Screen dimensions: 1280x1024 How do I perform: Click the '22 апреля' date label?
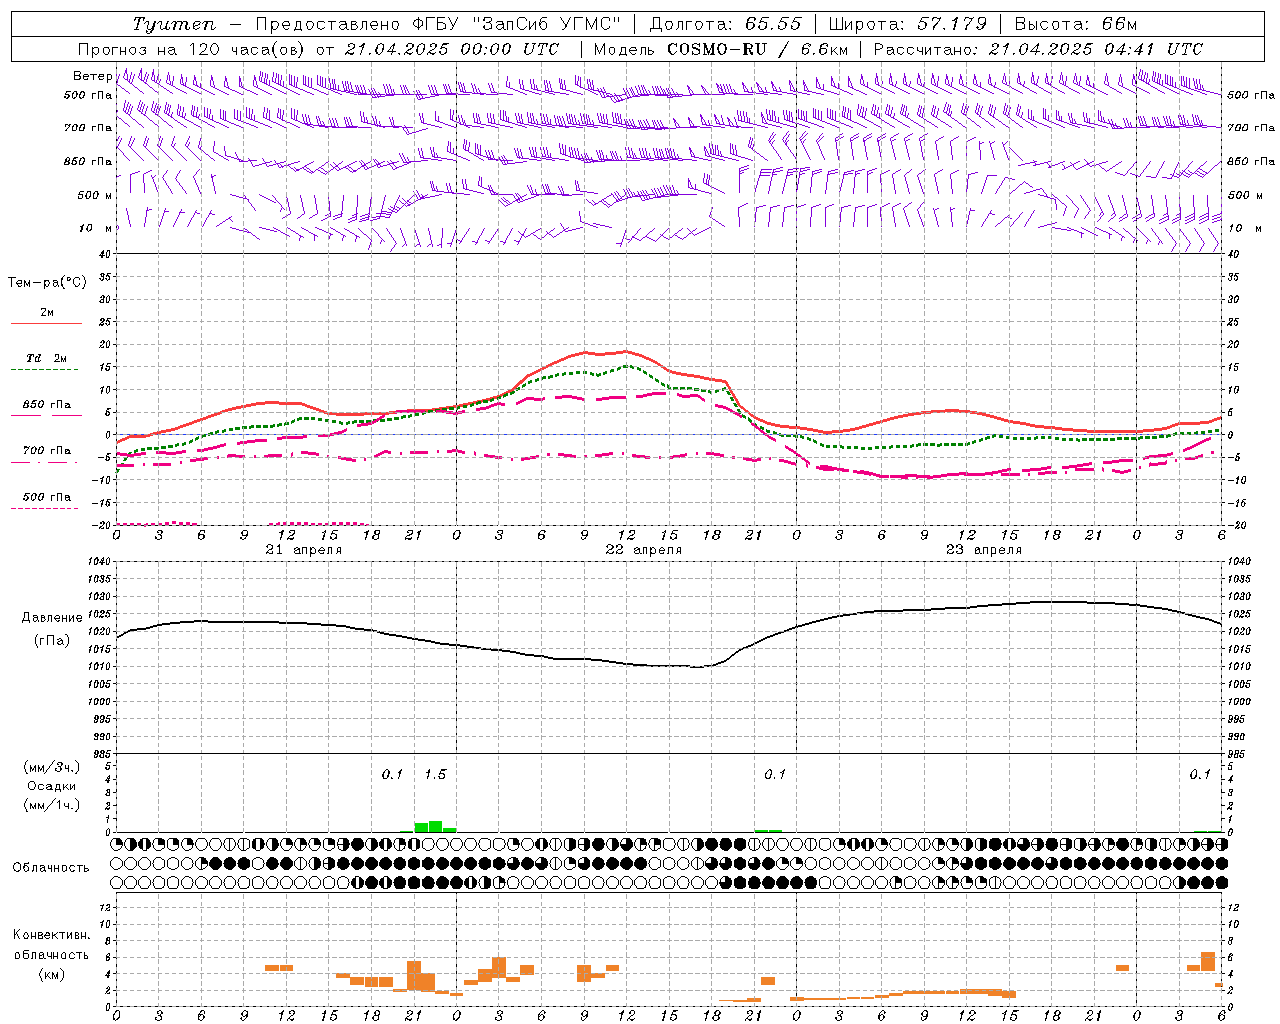(x=644, y=550)
